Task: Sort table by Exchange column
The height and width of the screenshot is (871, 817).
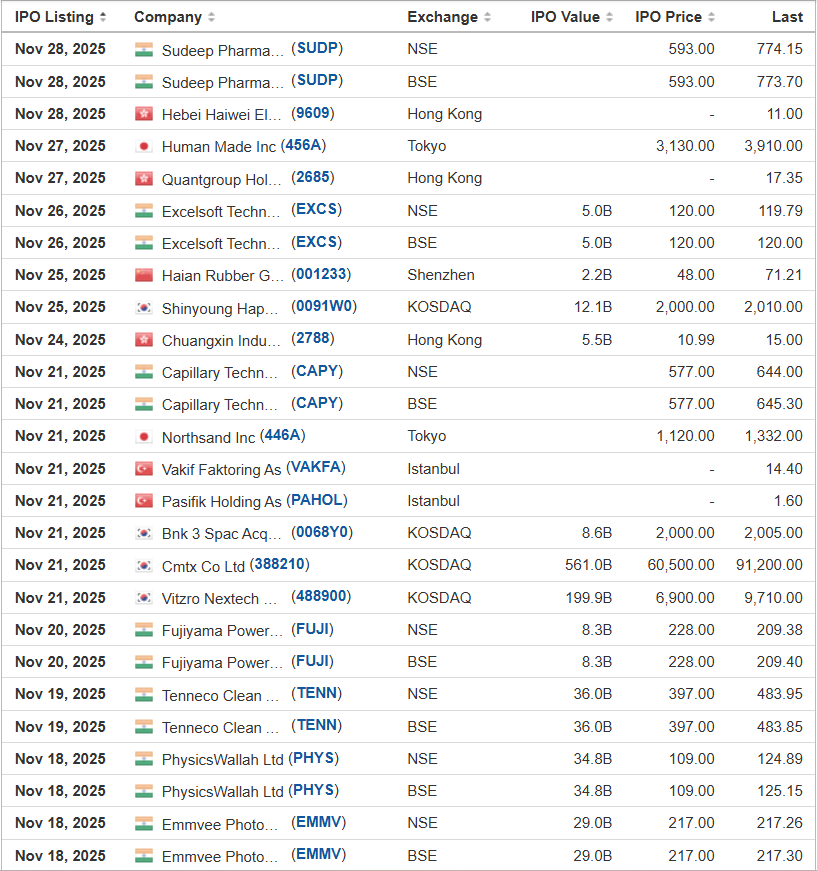Action: (449, 17)
